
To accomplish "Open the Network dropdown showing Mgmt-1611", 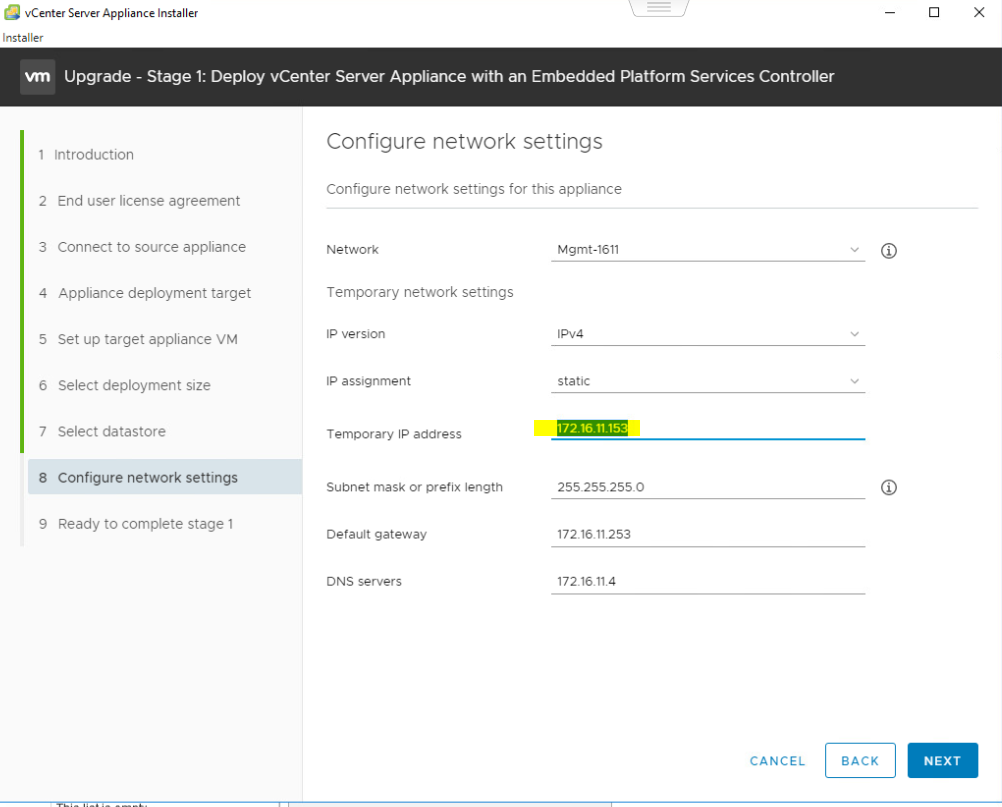I will point(707,250).
